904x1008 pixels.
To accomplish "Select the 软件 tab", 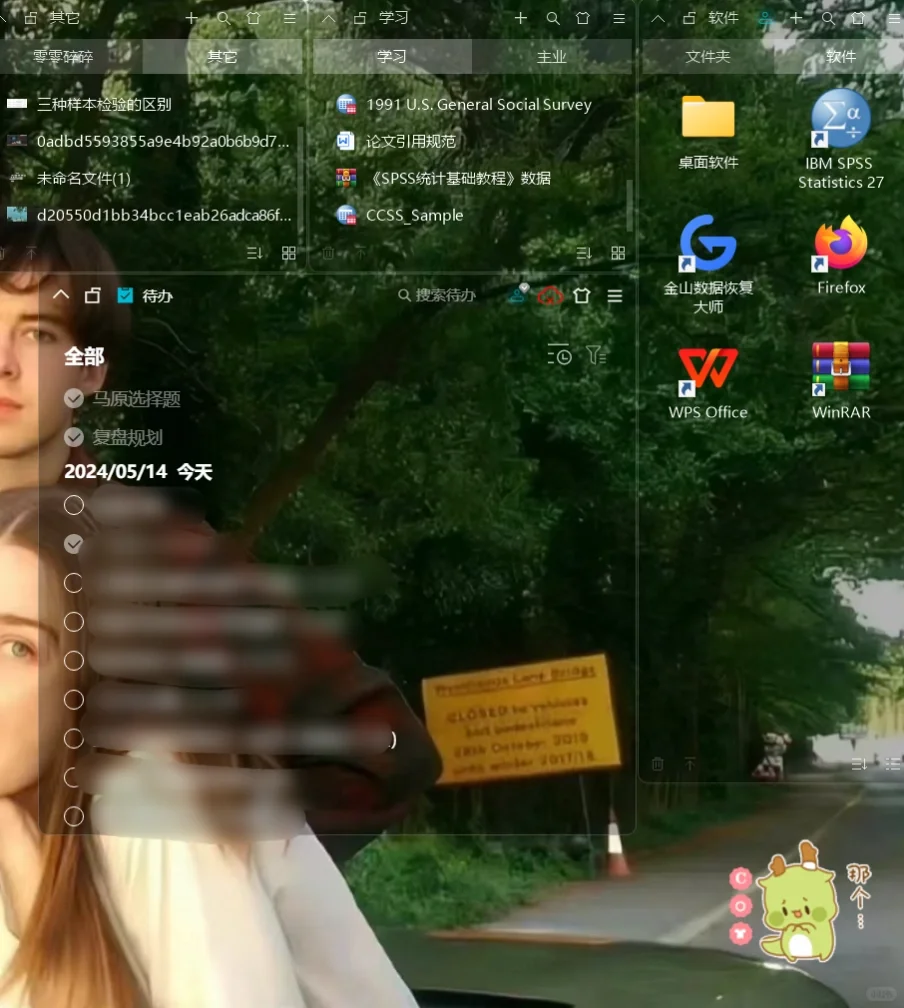I will click(x=840, y=57).
